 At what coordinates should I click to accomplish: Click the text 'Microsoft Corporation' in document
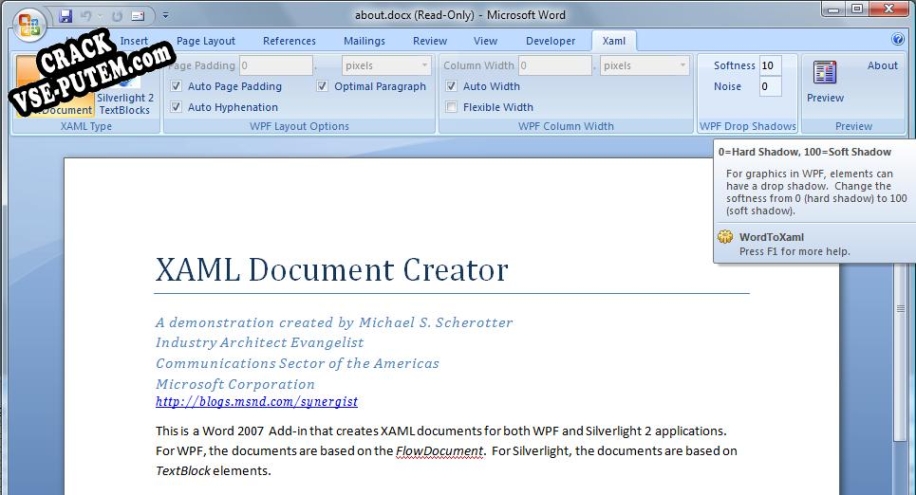click(235, 384)
